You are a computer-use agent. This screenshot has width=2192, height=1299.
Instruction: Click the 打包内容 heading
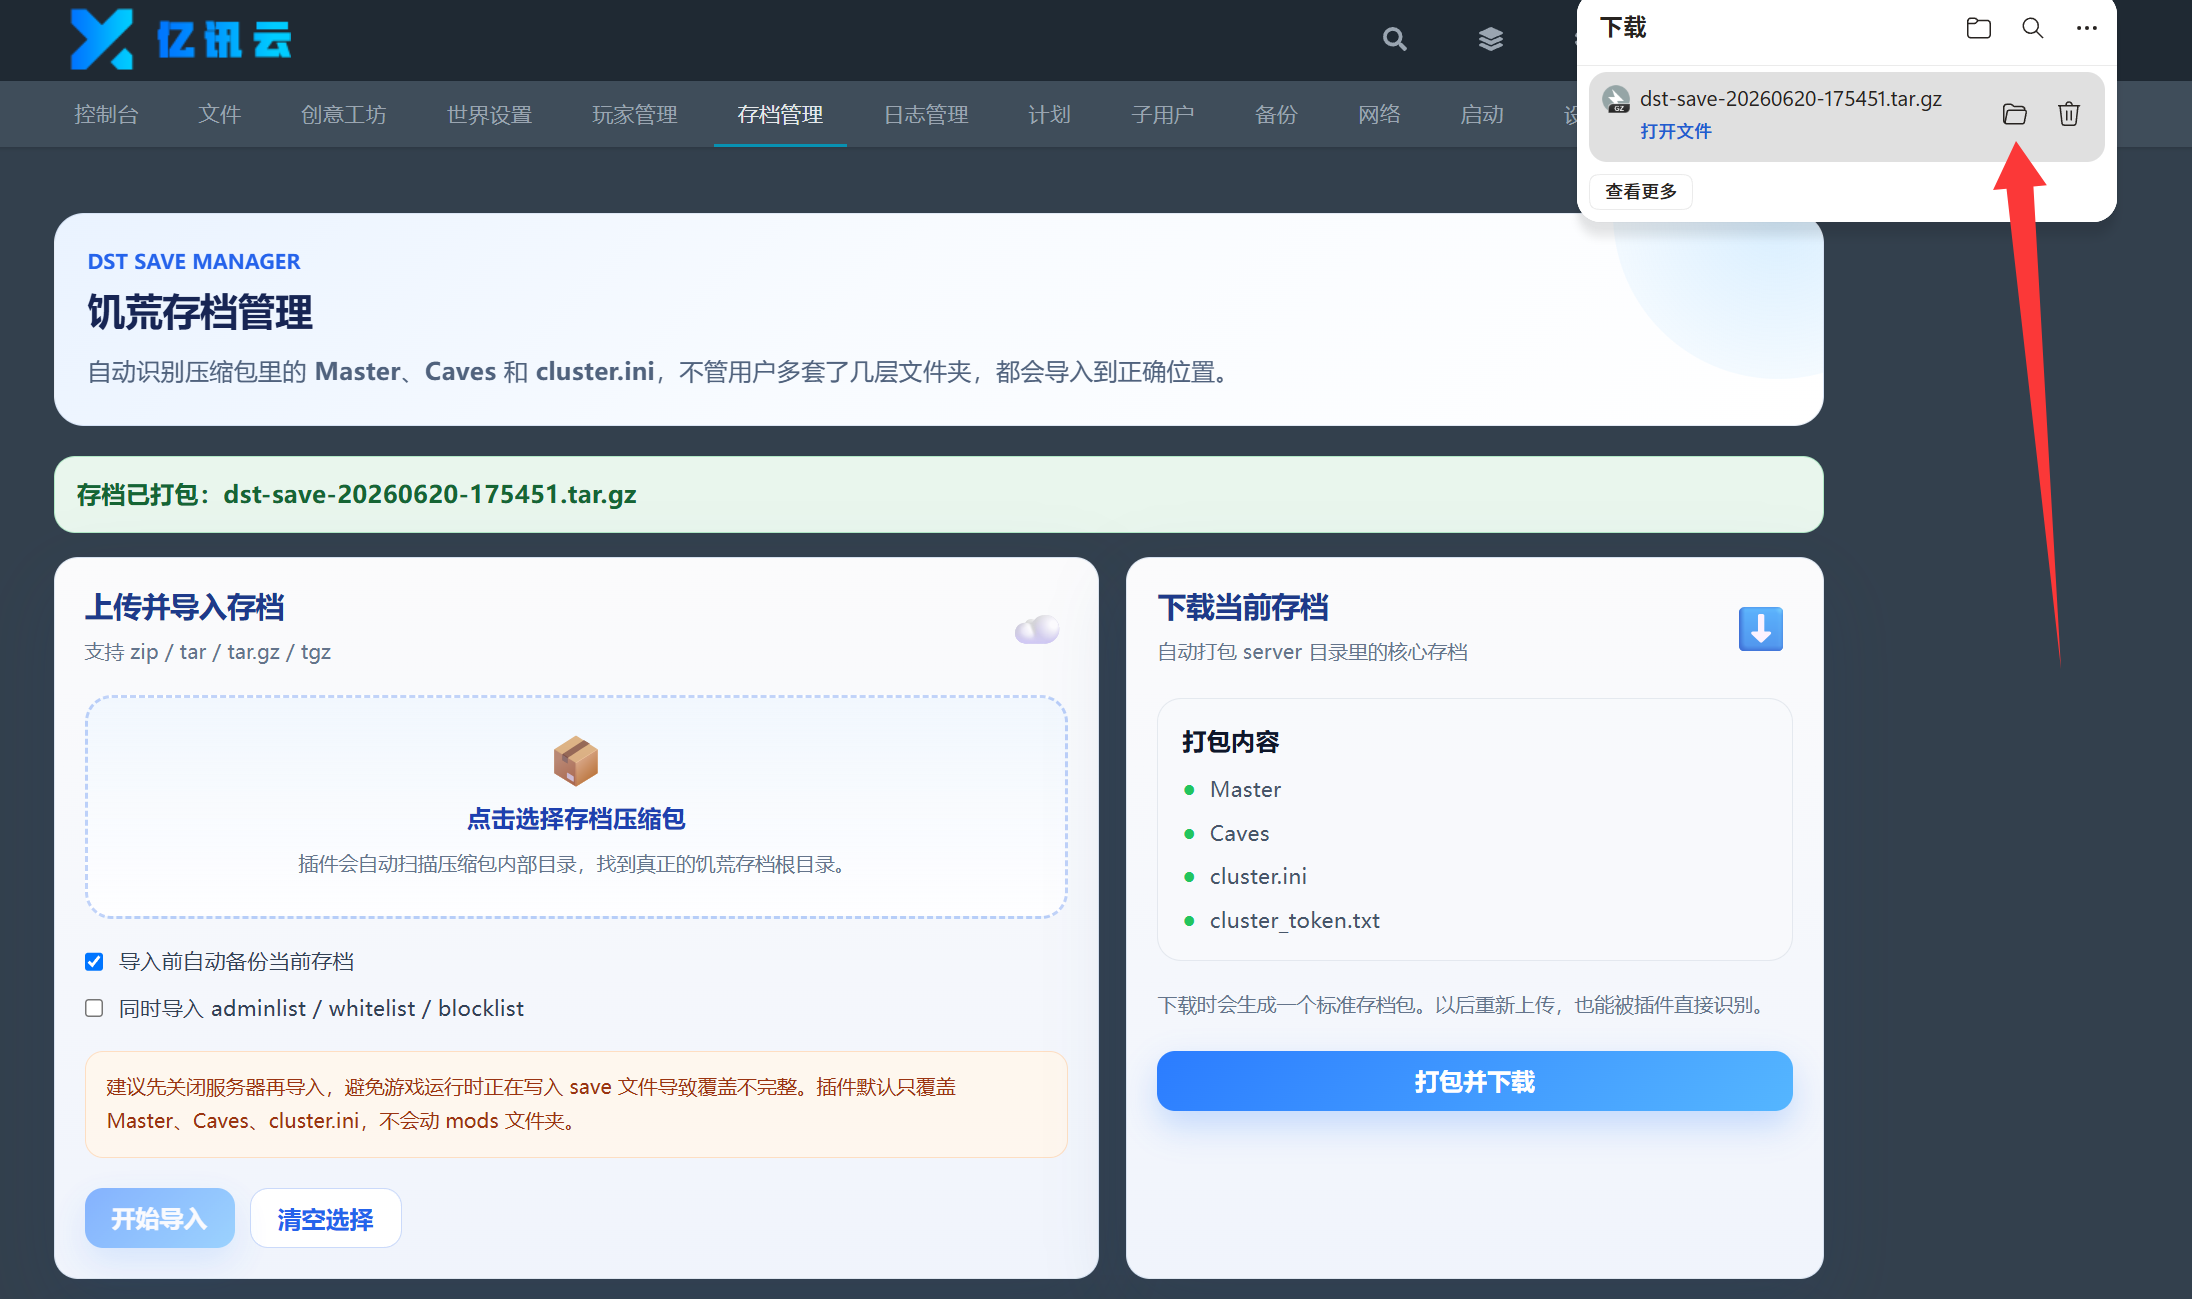click(x=1230, y=742)
